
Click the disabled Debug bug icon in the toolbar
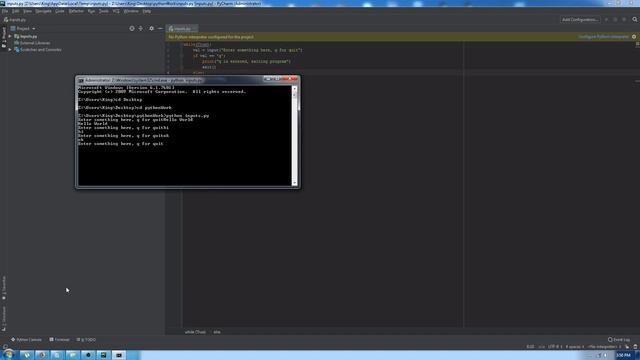(x=616, y=20)
